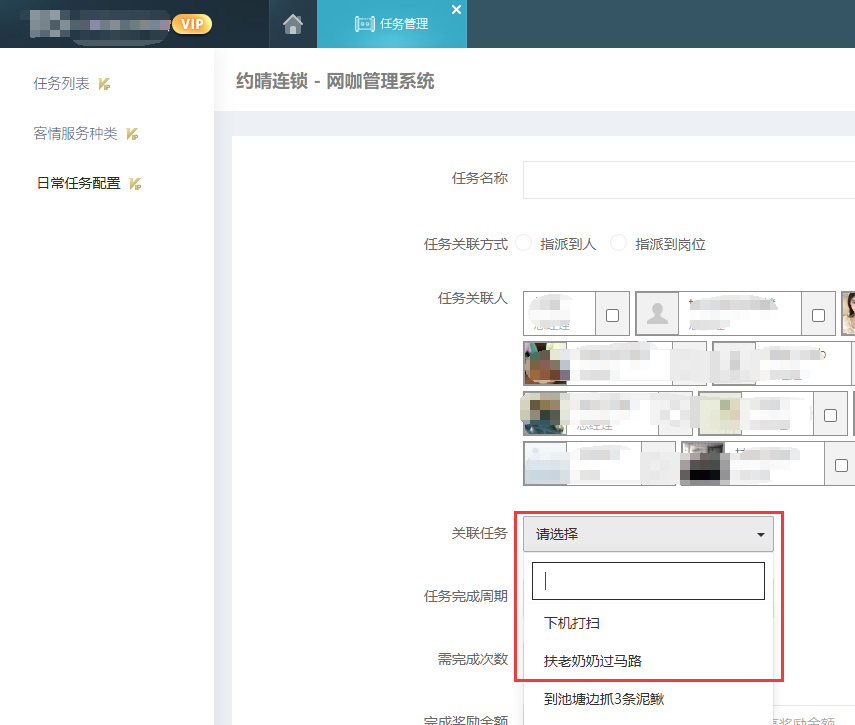Check the third-row right person checkbox
This screenshot has height=725, width=855.
830,415
